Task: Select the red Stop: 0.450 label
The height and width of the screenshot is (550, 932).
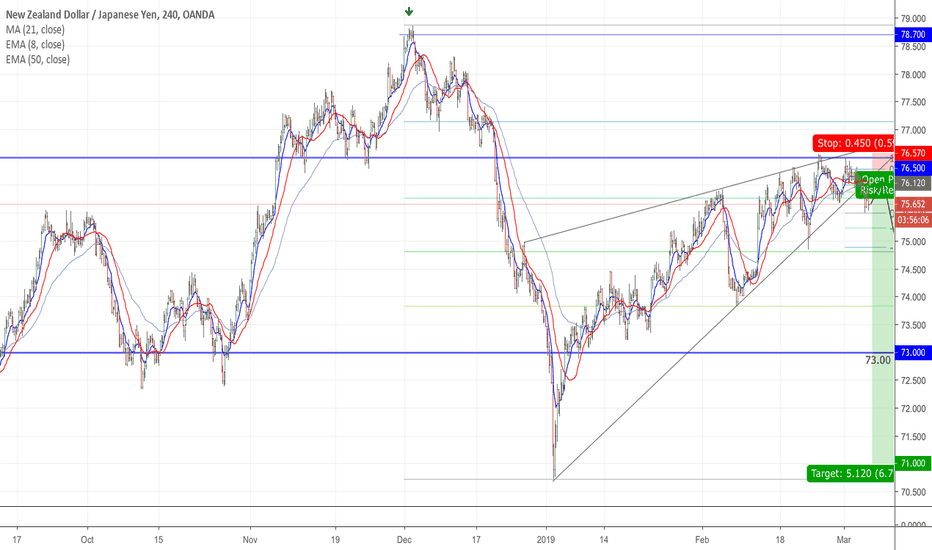Action: click(x=854, y=143)
